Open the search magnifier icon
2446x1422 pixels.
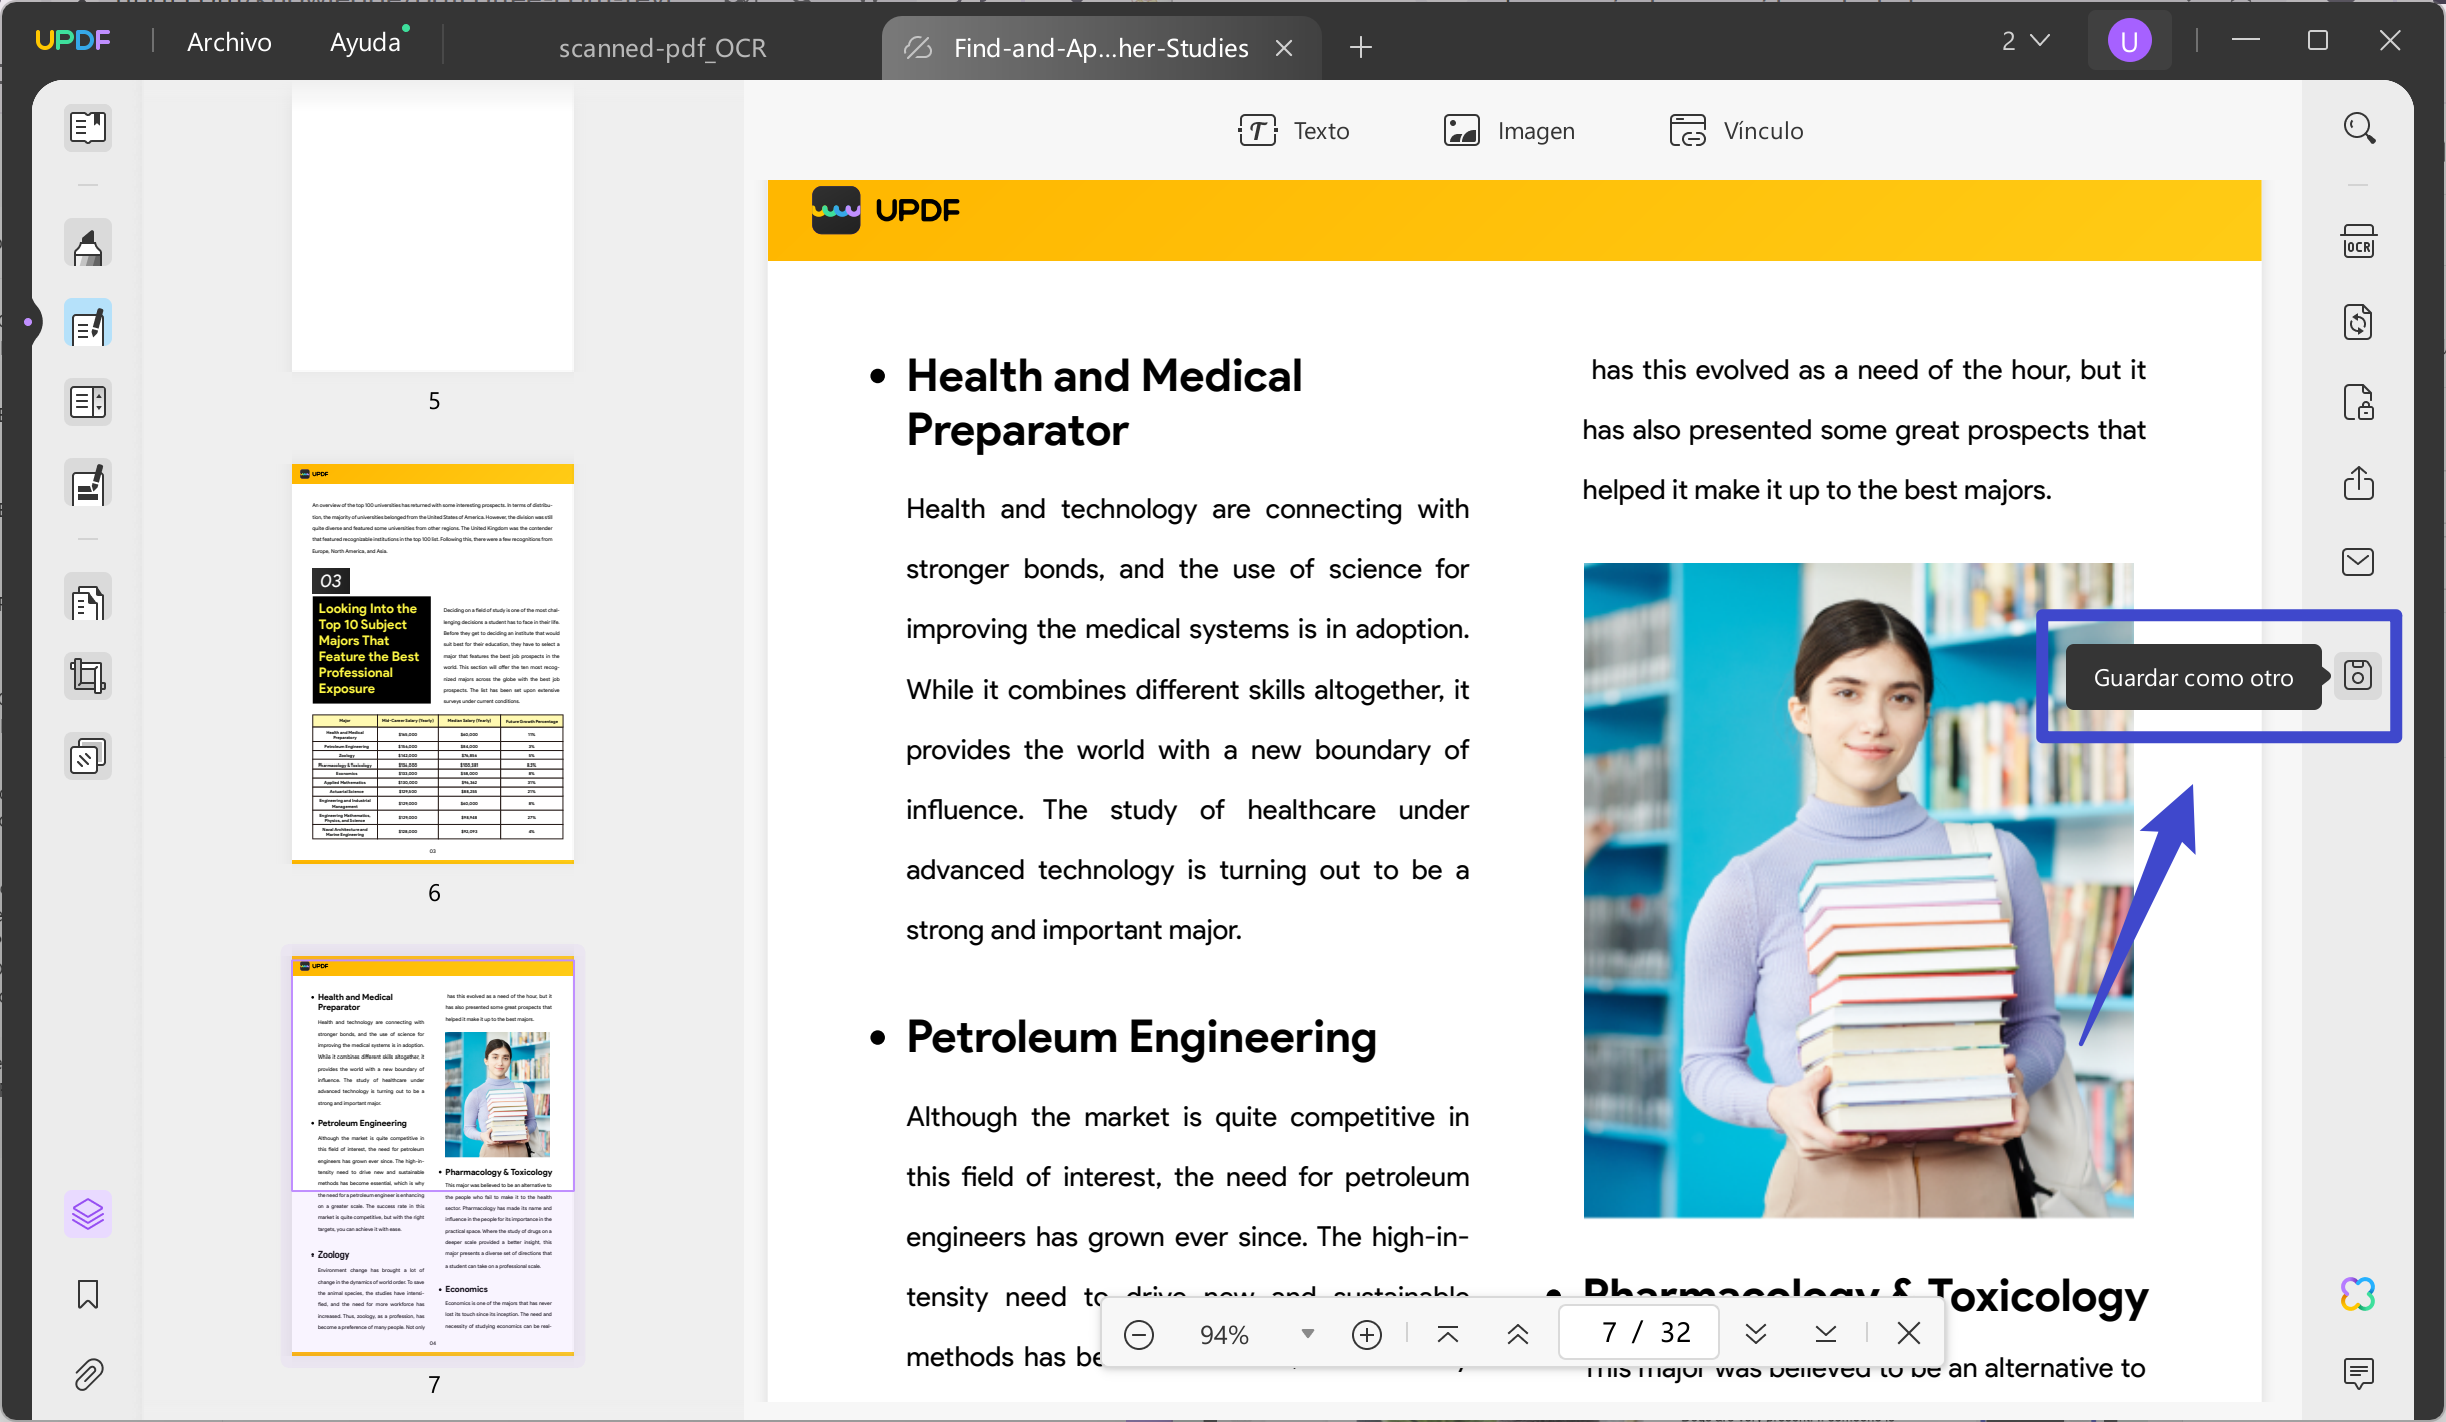(2358, 128)
